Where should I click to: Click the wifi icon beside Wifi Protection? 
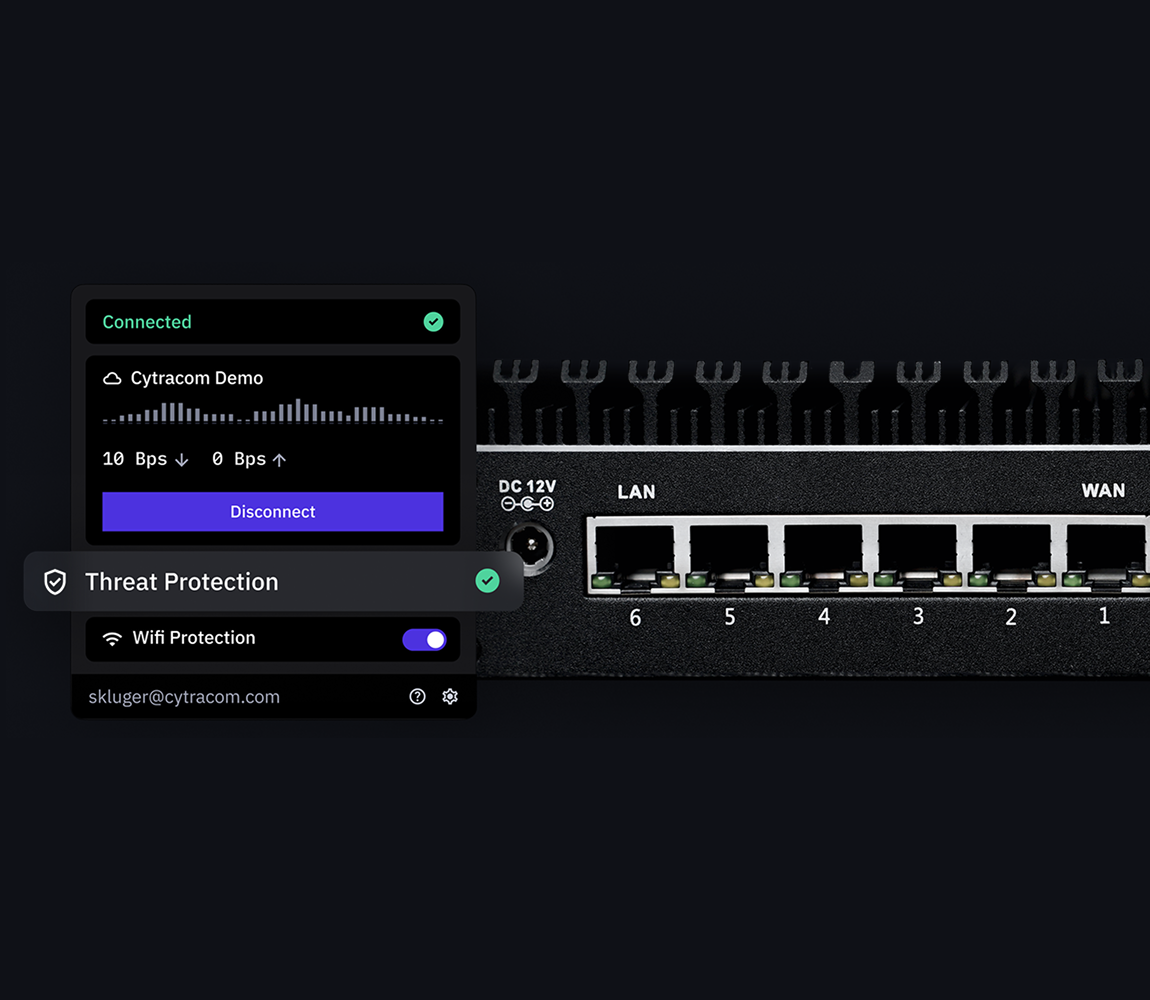click(x=112, y=638)
